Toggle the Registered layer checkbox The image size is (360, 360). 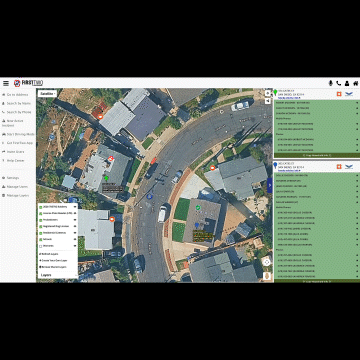[x=40, y=226]
